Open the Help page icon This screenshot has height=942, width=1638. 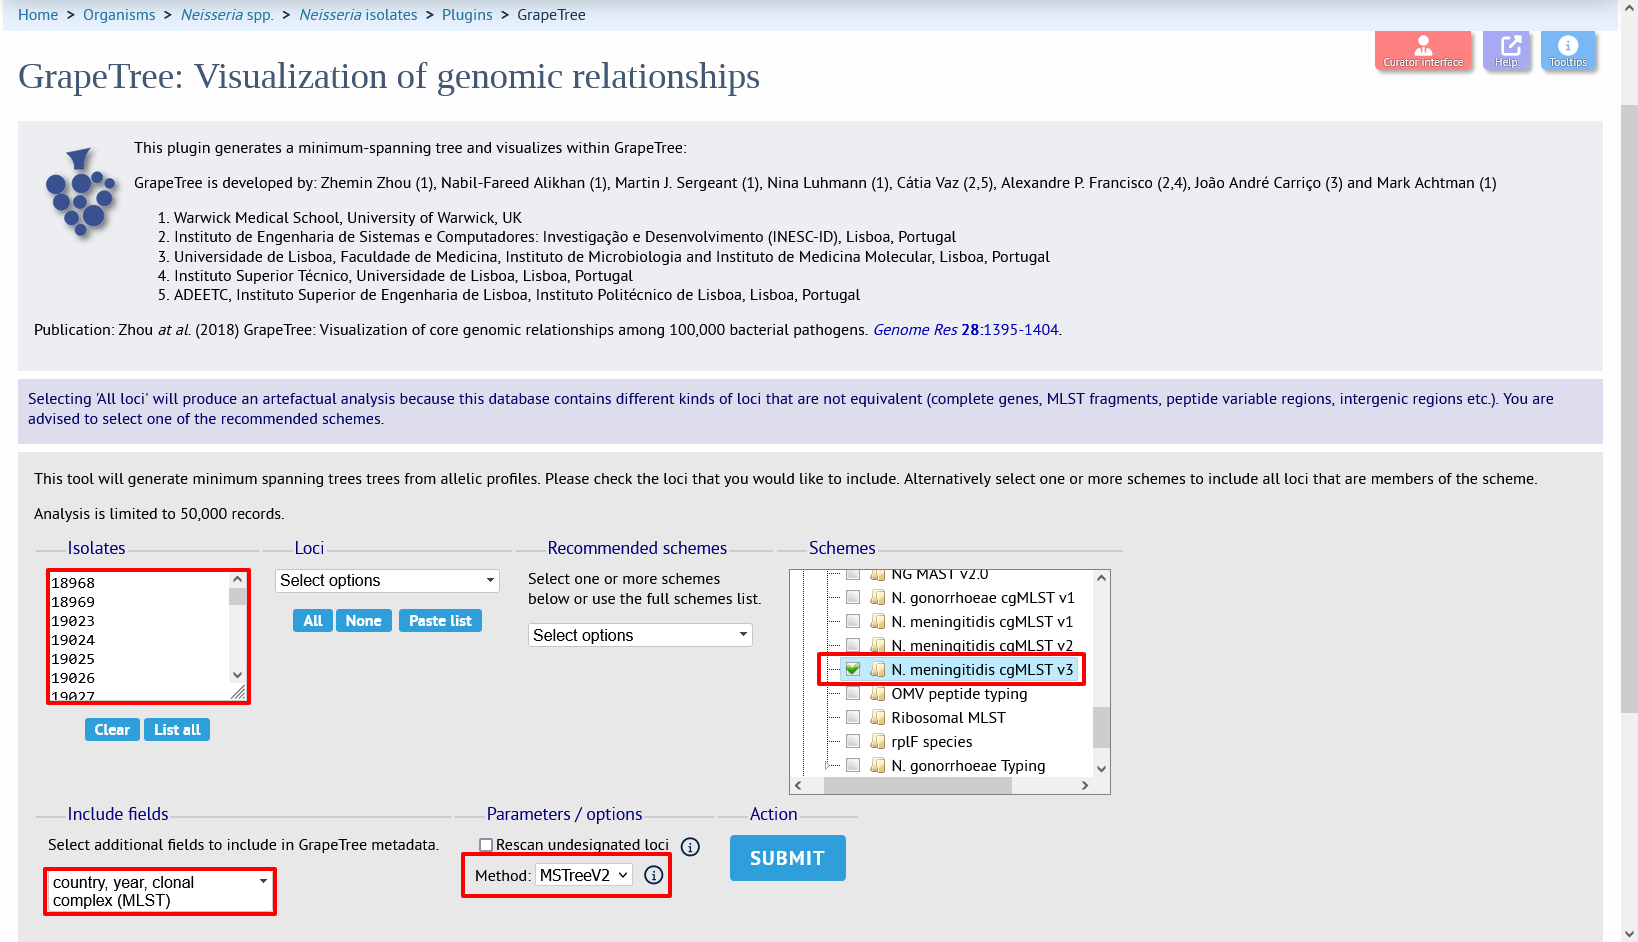click(1506, 50)
